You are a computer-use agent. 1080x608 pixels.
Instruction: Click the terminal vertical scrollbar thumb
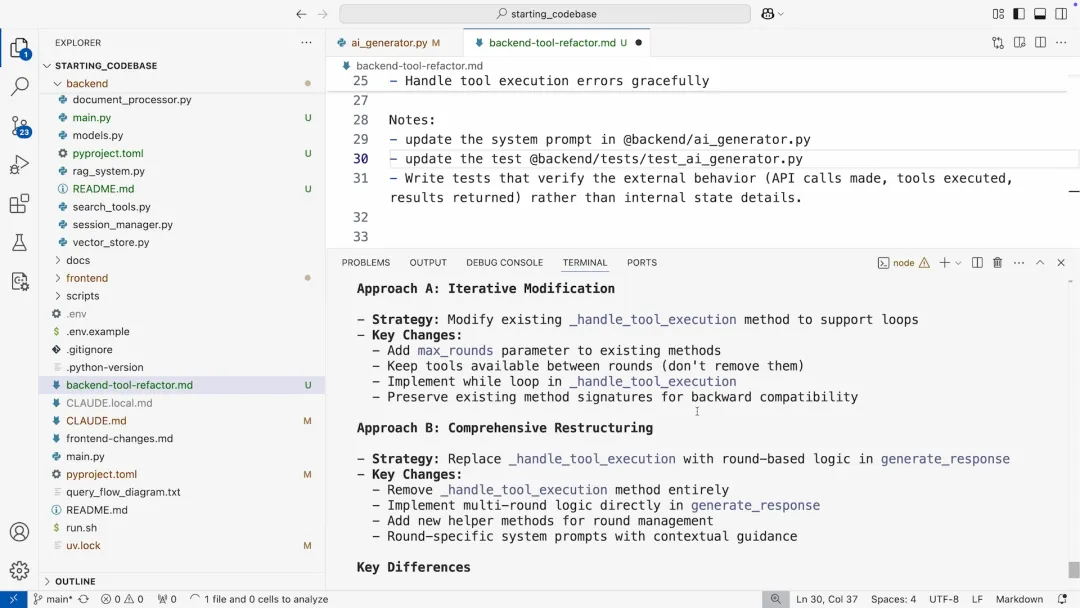pyautogui.click(x=1074, y=570)
